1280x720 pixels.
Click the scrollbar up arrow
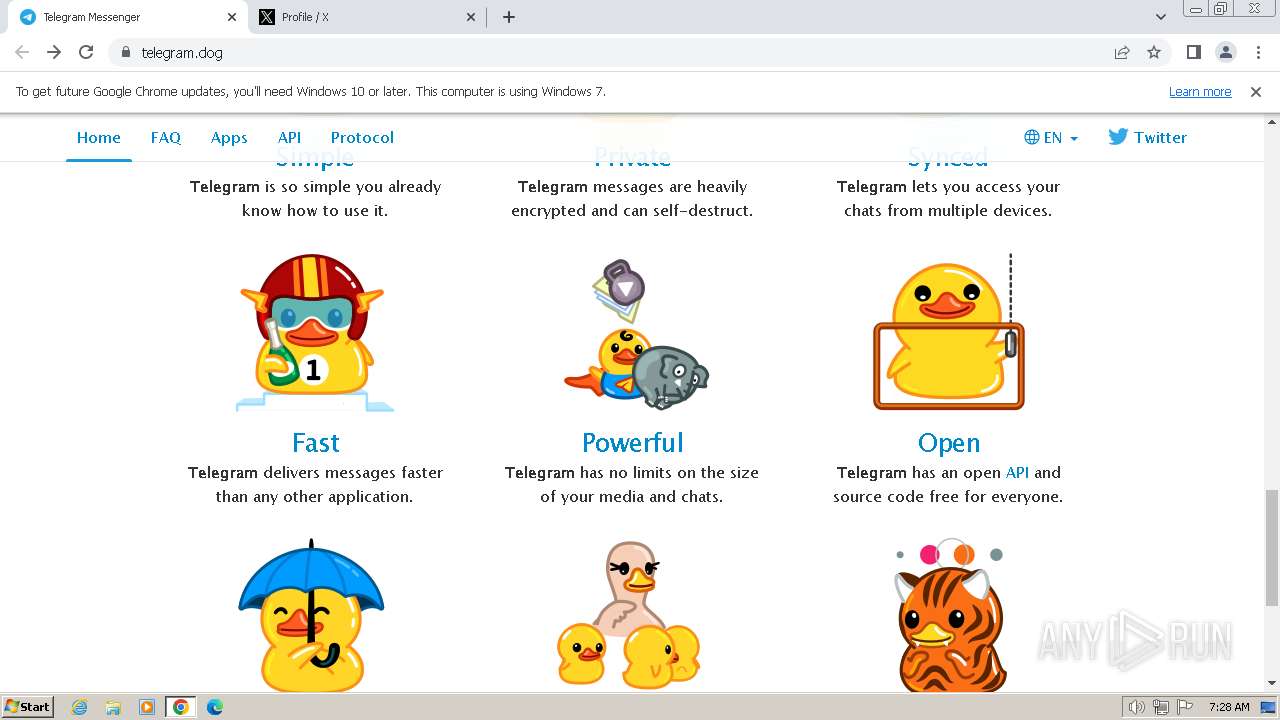point(1272,121)
